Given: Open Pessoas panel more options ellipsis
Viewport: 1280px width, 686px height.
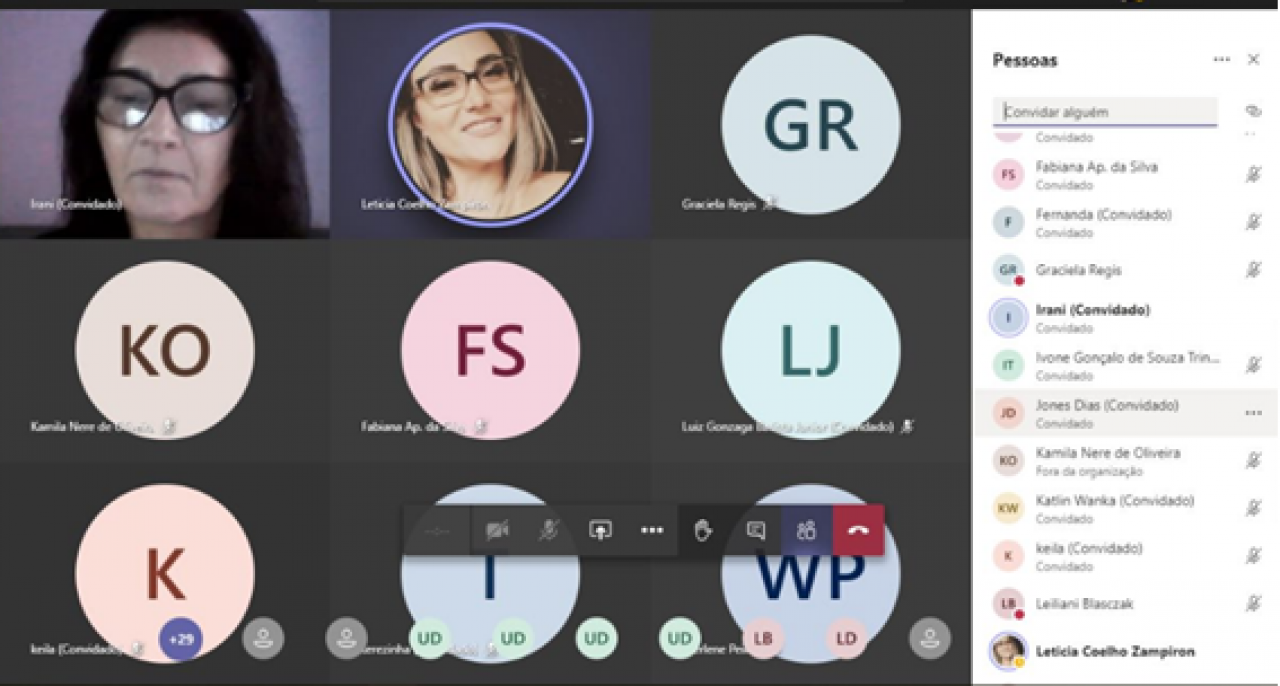Looking at the screenshot, I should 1221,60.
